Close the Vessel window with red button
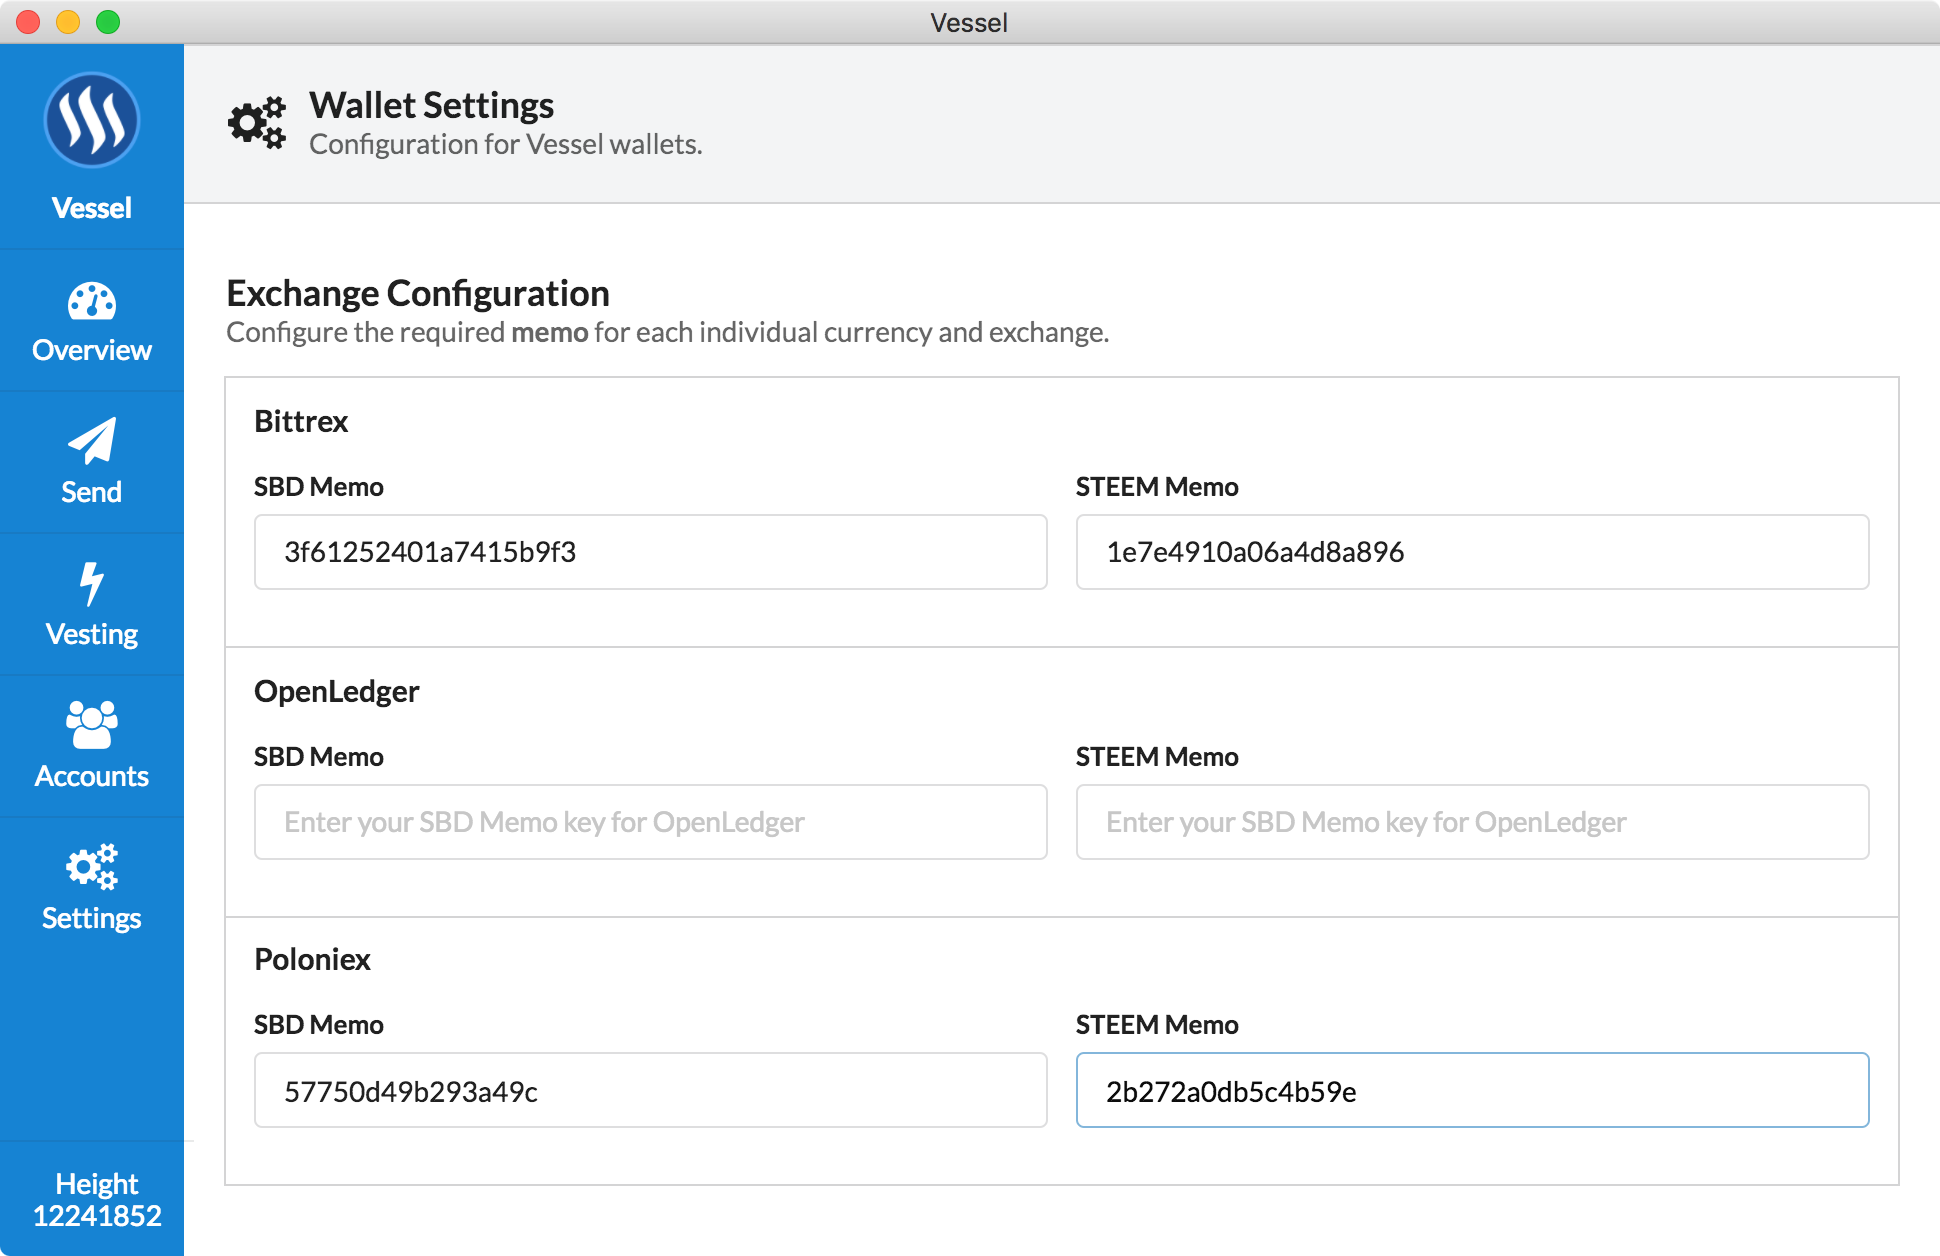 pos(28,22)
